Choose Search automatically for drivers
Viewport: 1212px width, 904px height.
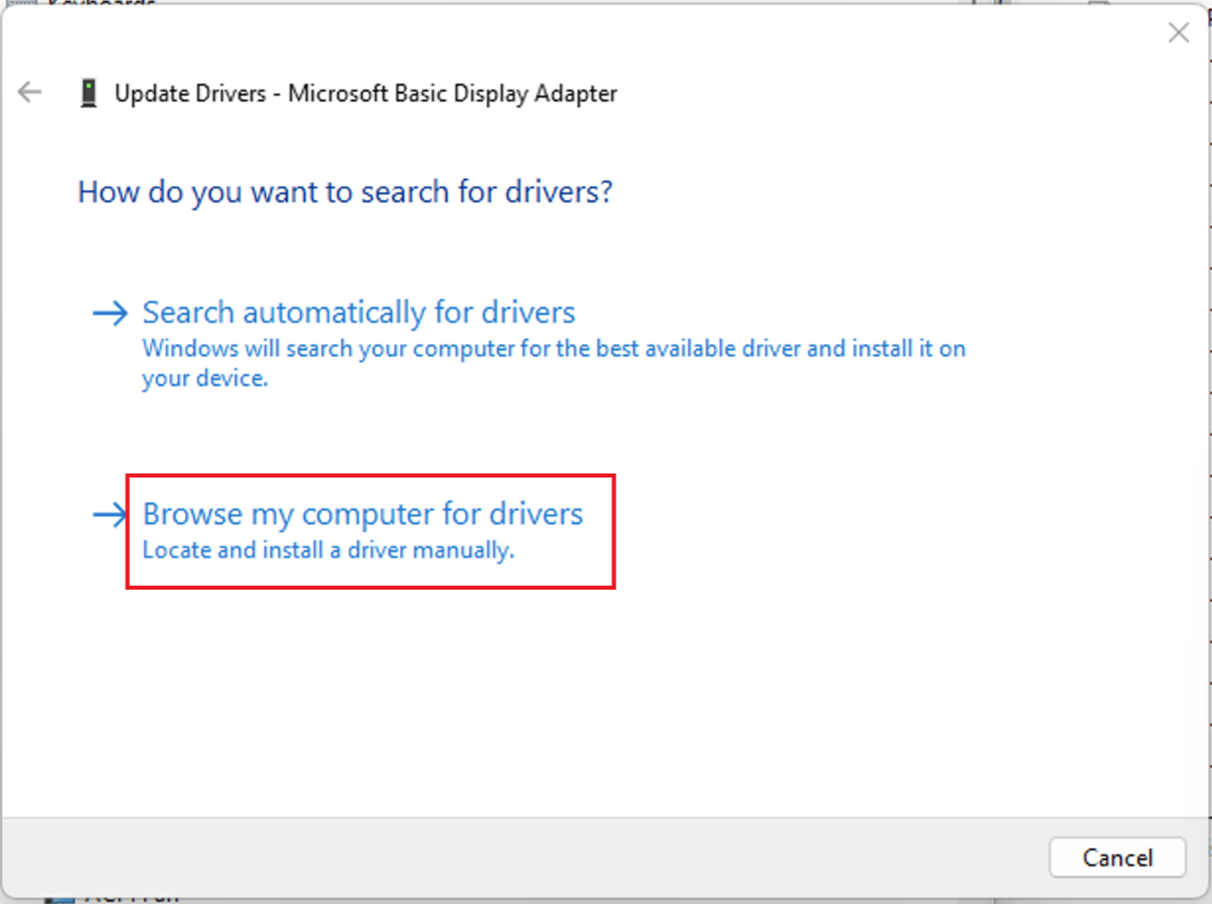358,312
